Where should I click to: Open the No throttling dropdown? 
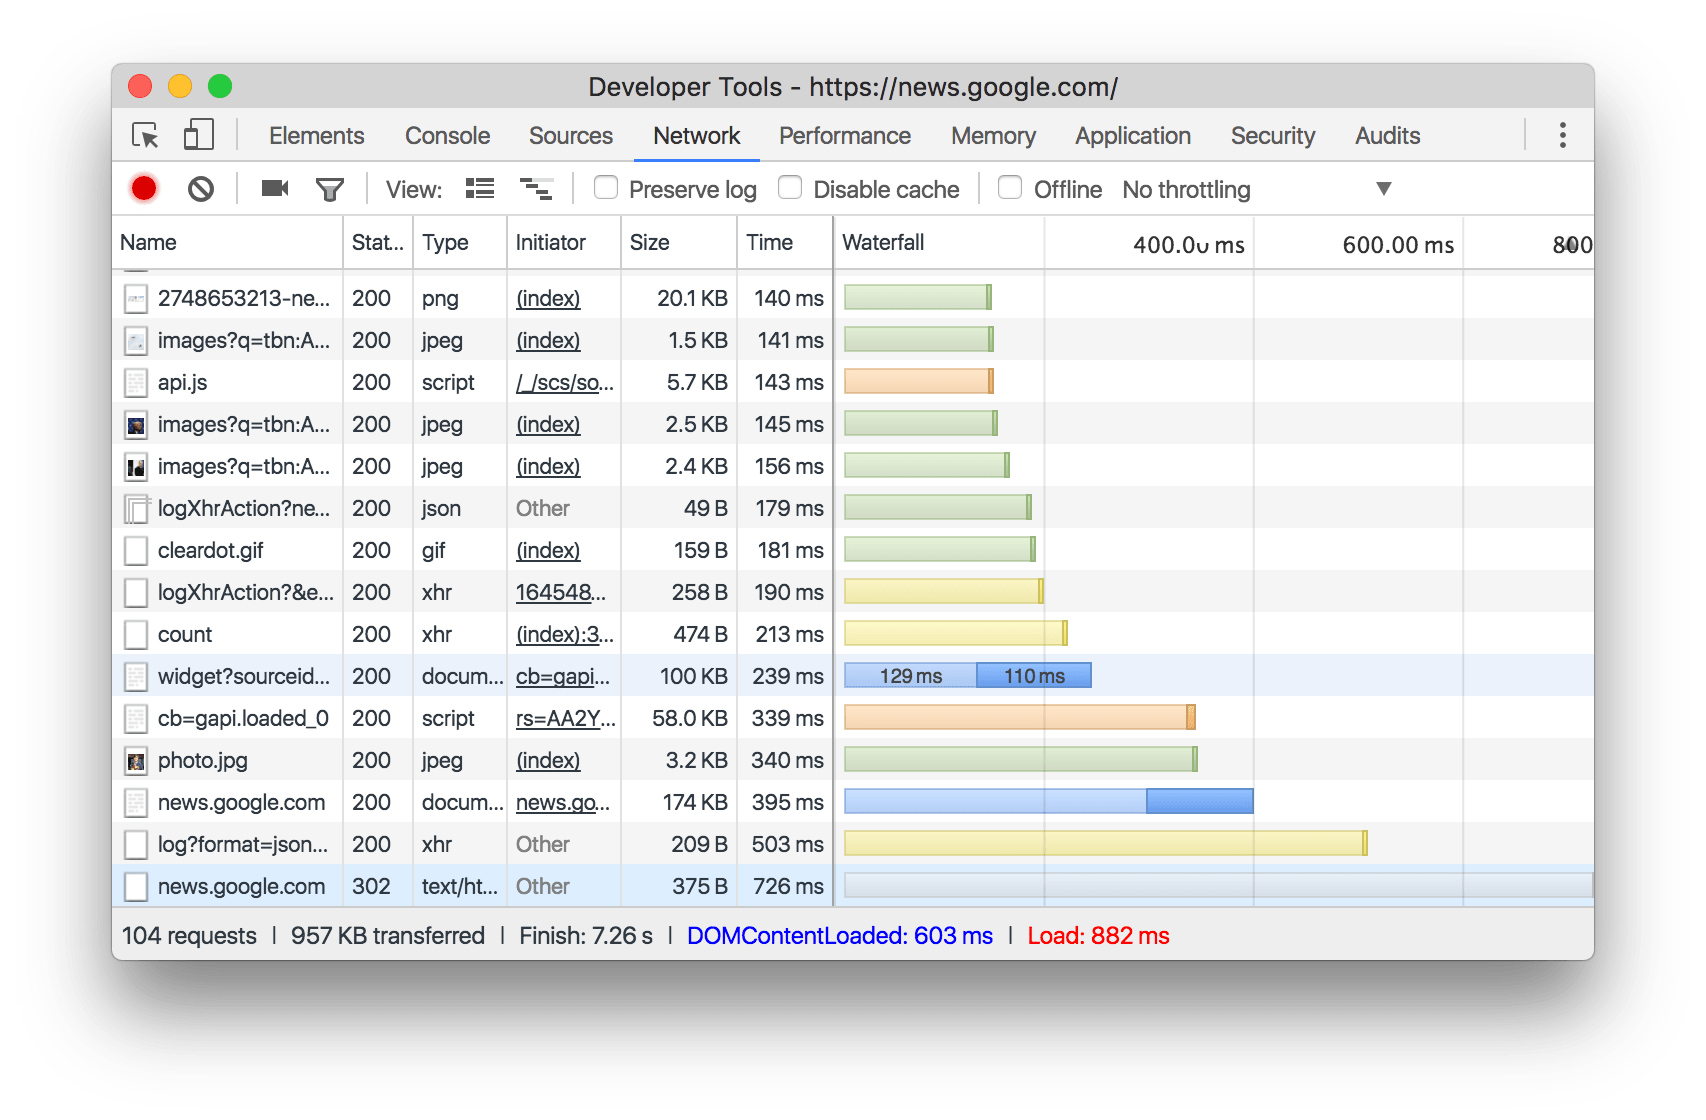click(x=1256, y=189)
